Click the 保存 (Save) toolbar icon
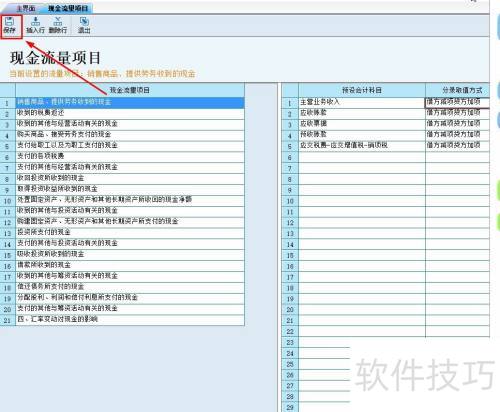This screenshot has width=500, height=412. coord(10,26)
